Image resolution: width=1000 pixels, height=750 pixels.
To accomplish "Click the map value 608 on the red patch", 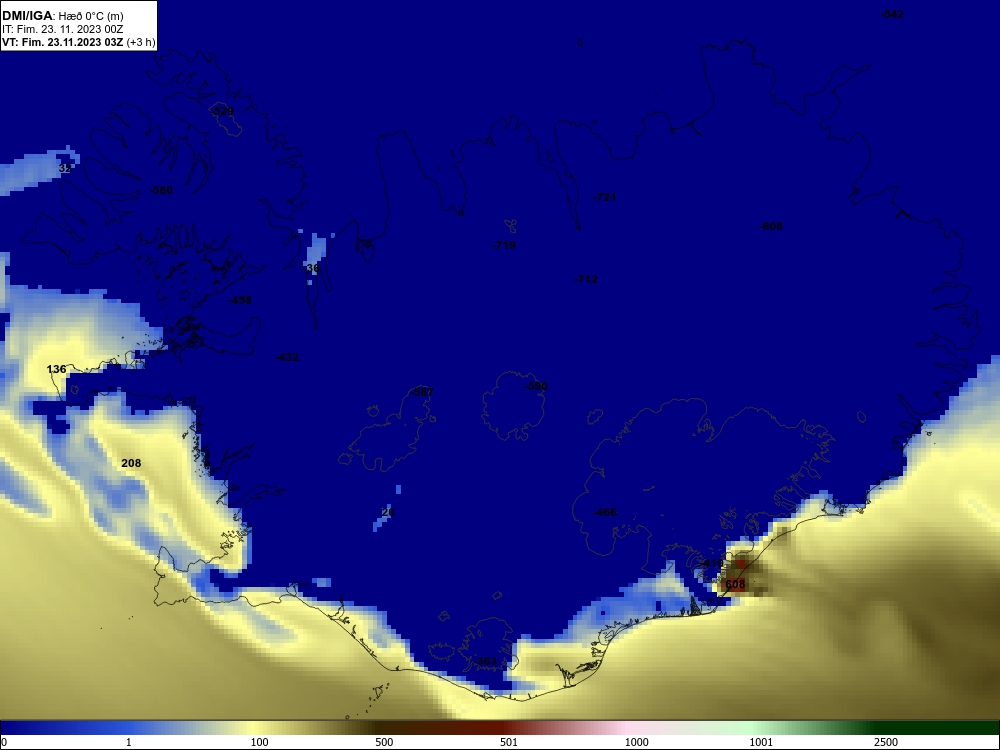I will point(735,584).
